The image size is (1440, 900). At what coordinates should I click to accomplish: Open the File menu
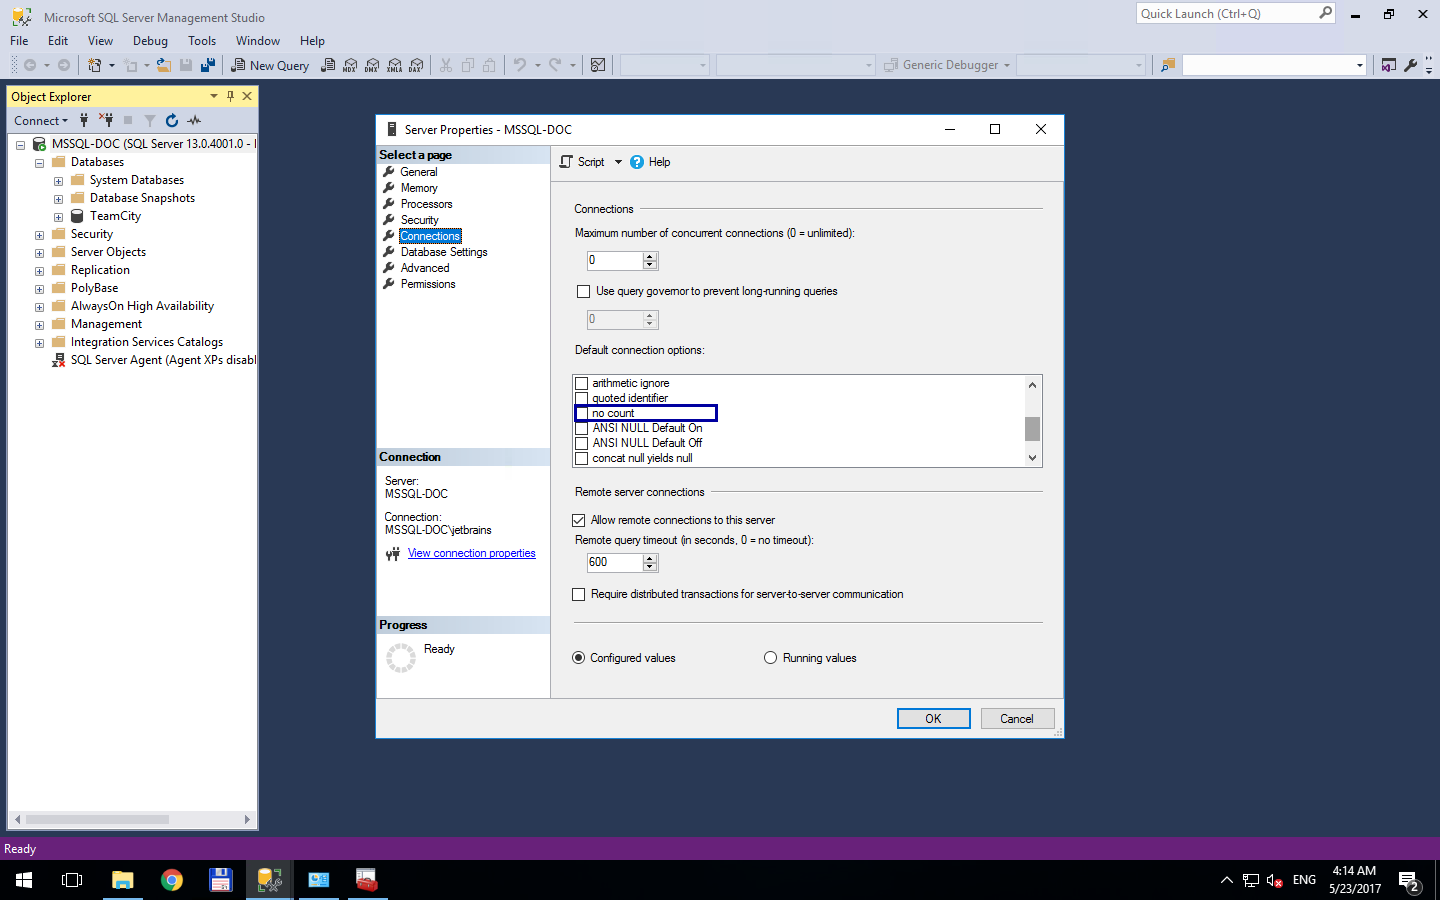(19, 41)
